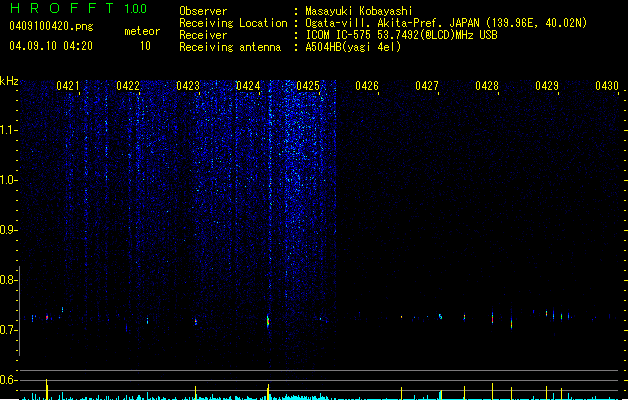The height and width of the screenshot is (400, 629).
Task: Click the Observer label
Action: click(x=203, y=11)
